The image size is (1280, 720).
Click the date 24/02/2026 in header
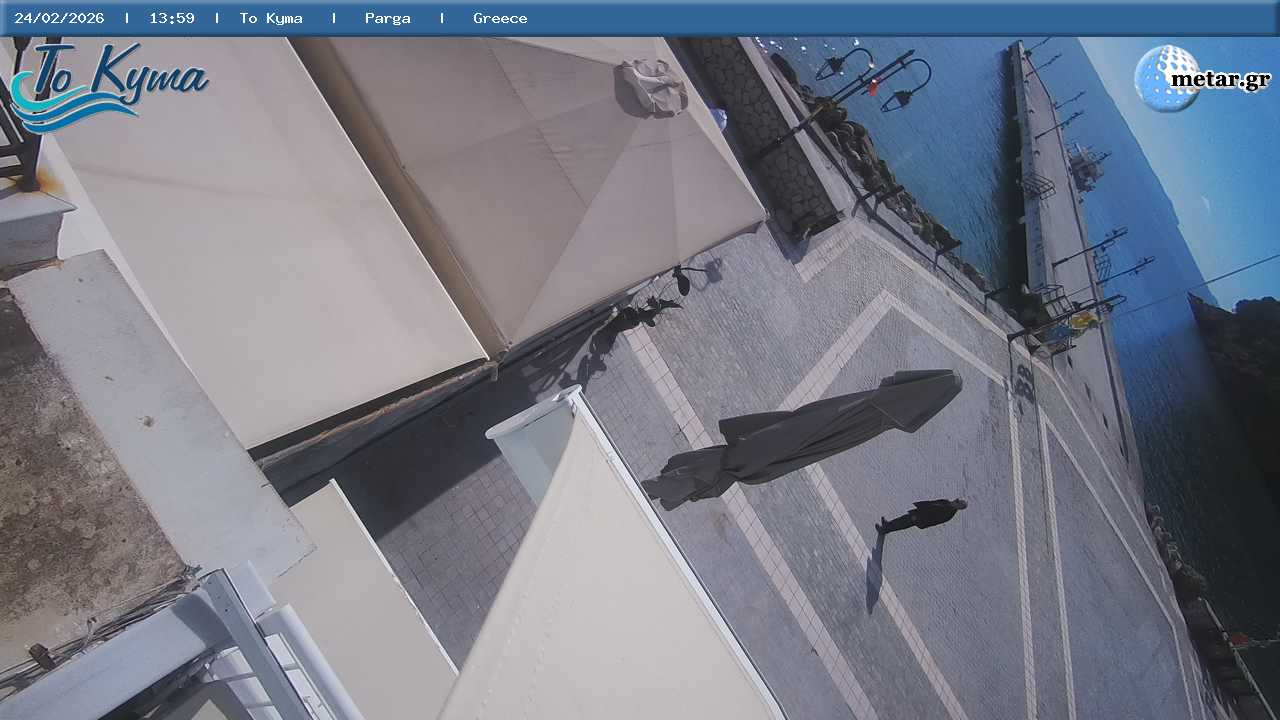tap(59, 18)
